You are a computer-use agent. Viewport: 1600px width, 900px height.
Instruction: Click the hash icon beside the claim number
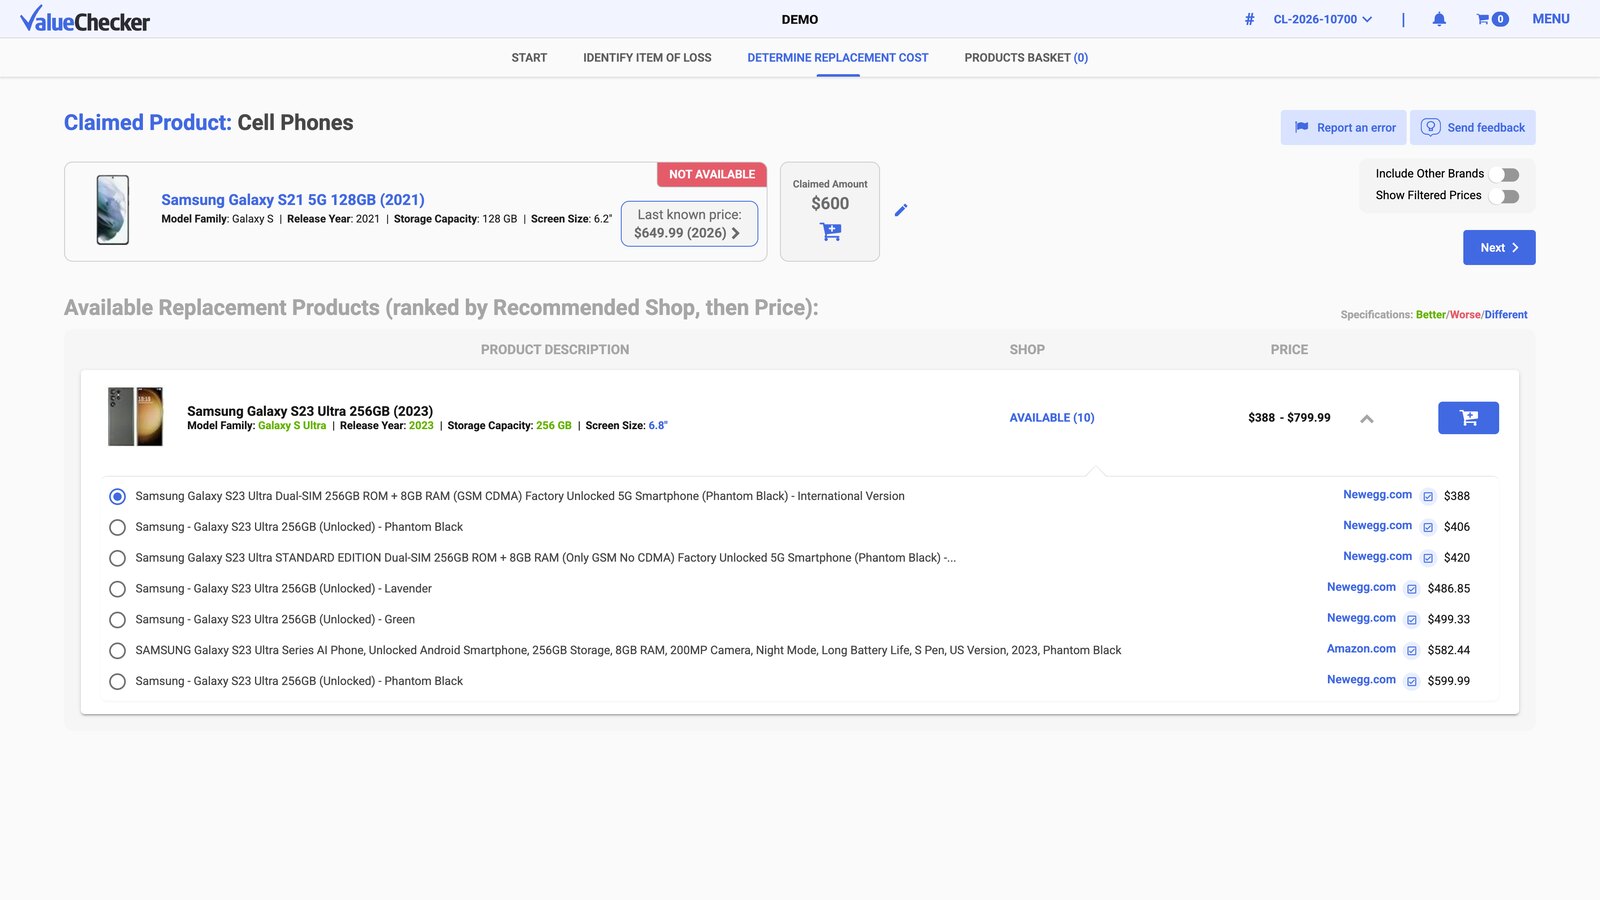click(x=1249, y=19)
